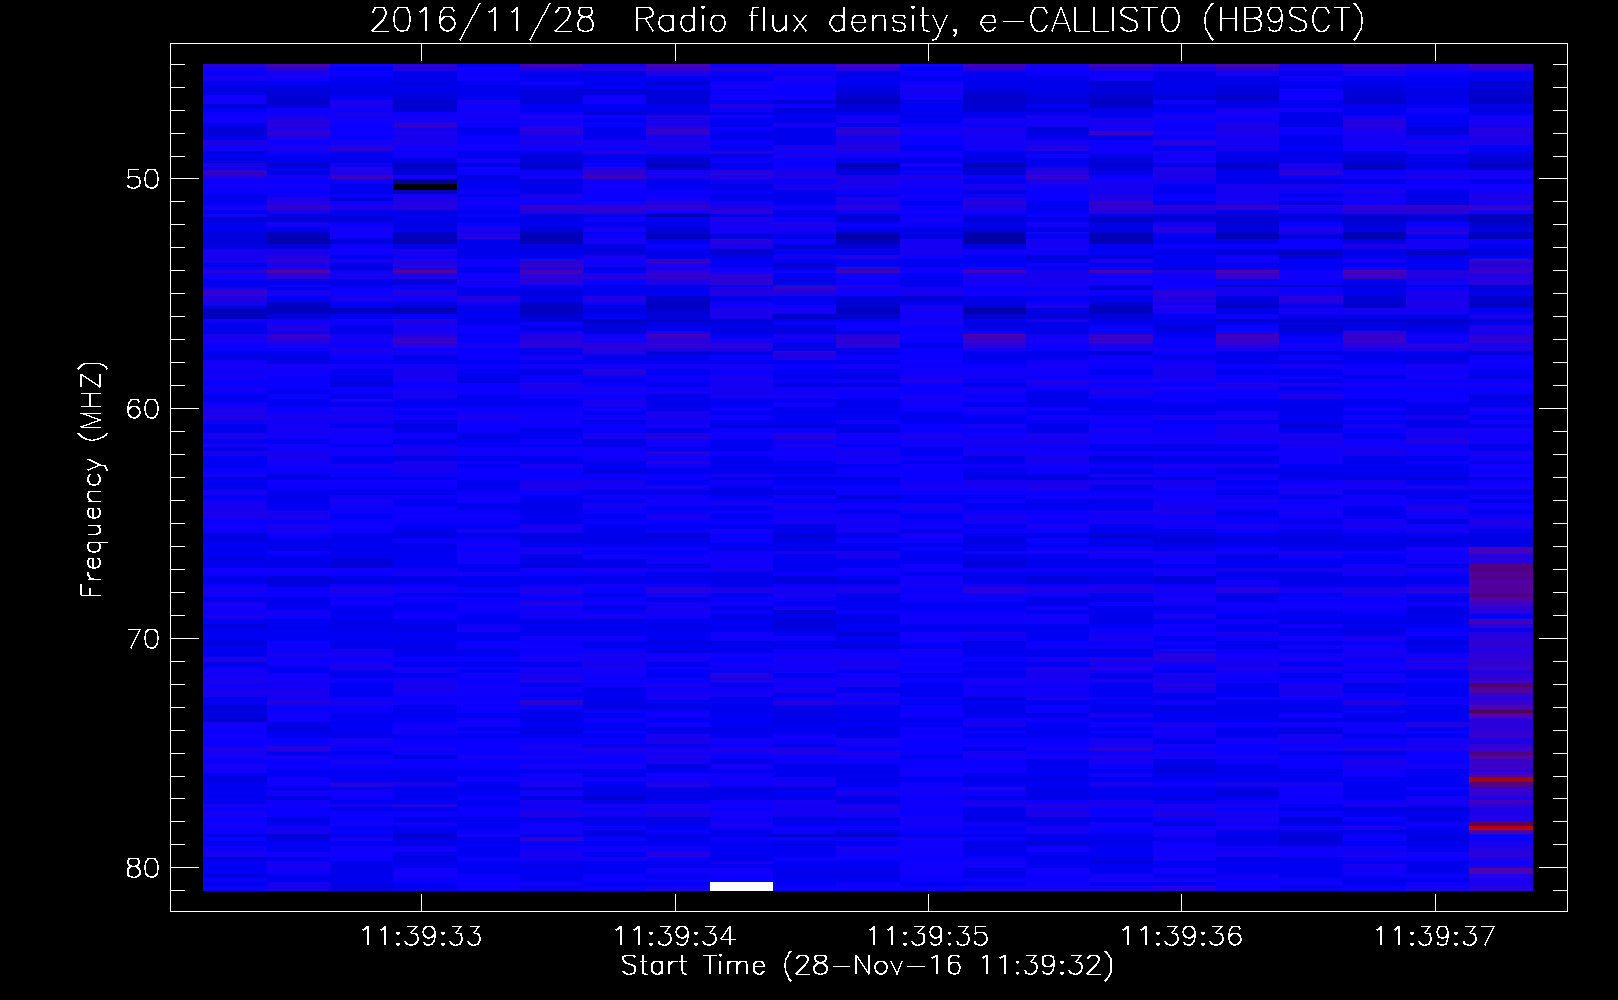Click the frequency tick label "50"
Screen dimensions: 1618x1000
click(x=143, y=179)
